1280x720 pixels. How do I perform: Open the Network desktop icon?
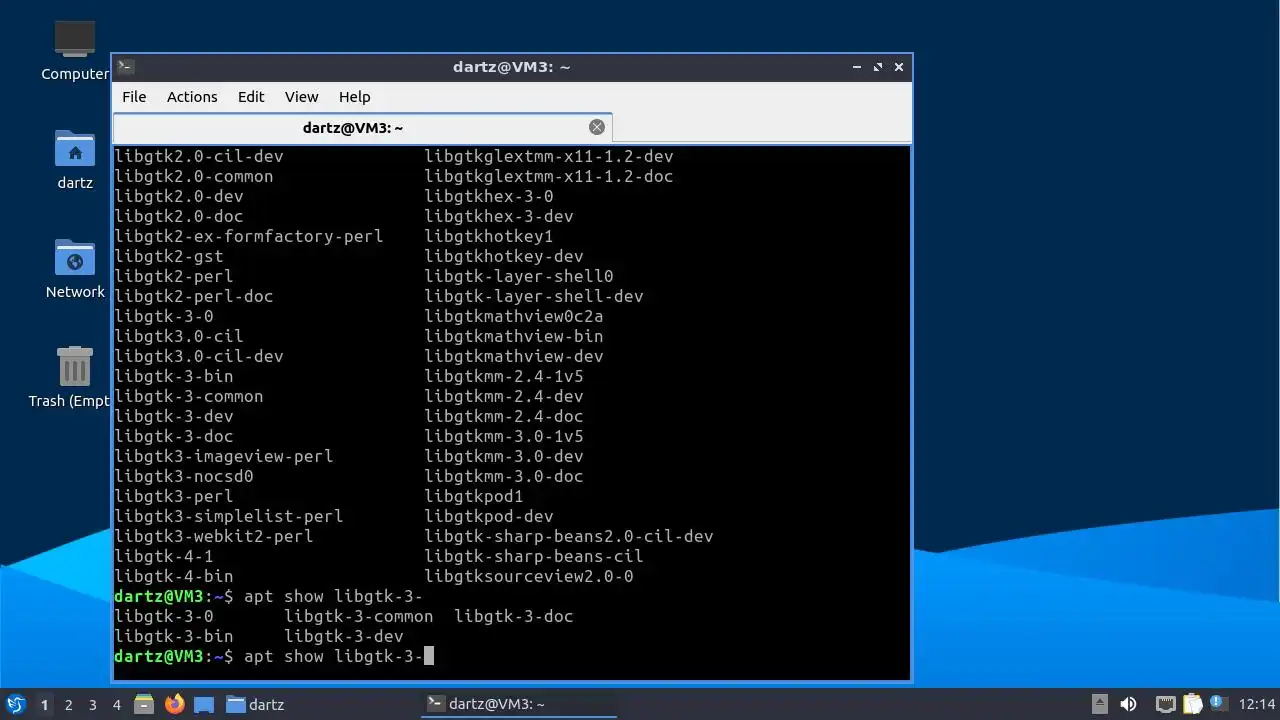pyautogui.click(x=75, y=269)
